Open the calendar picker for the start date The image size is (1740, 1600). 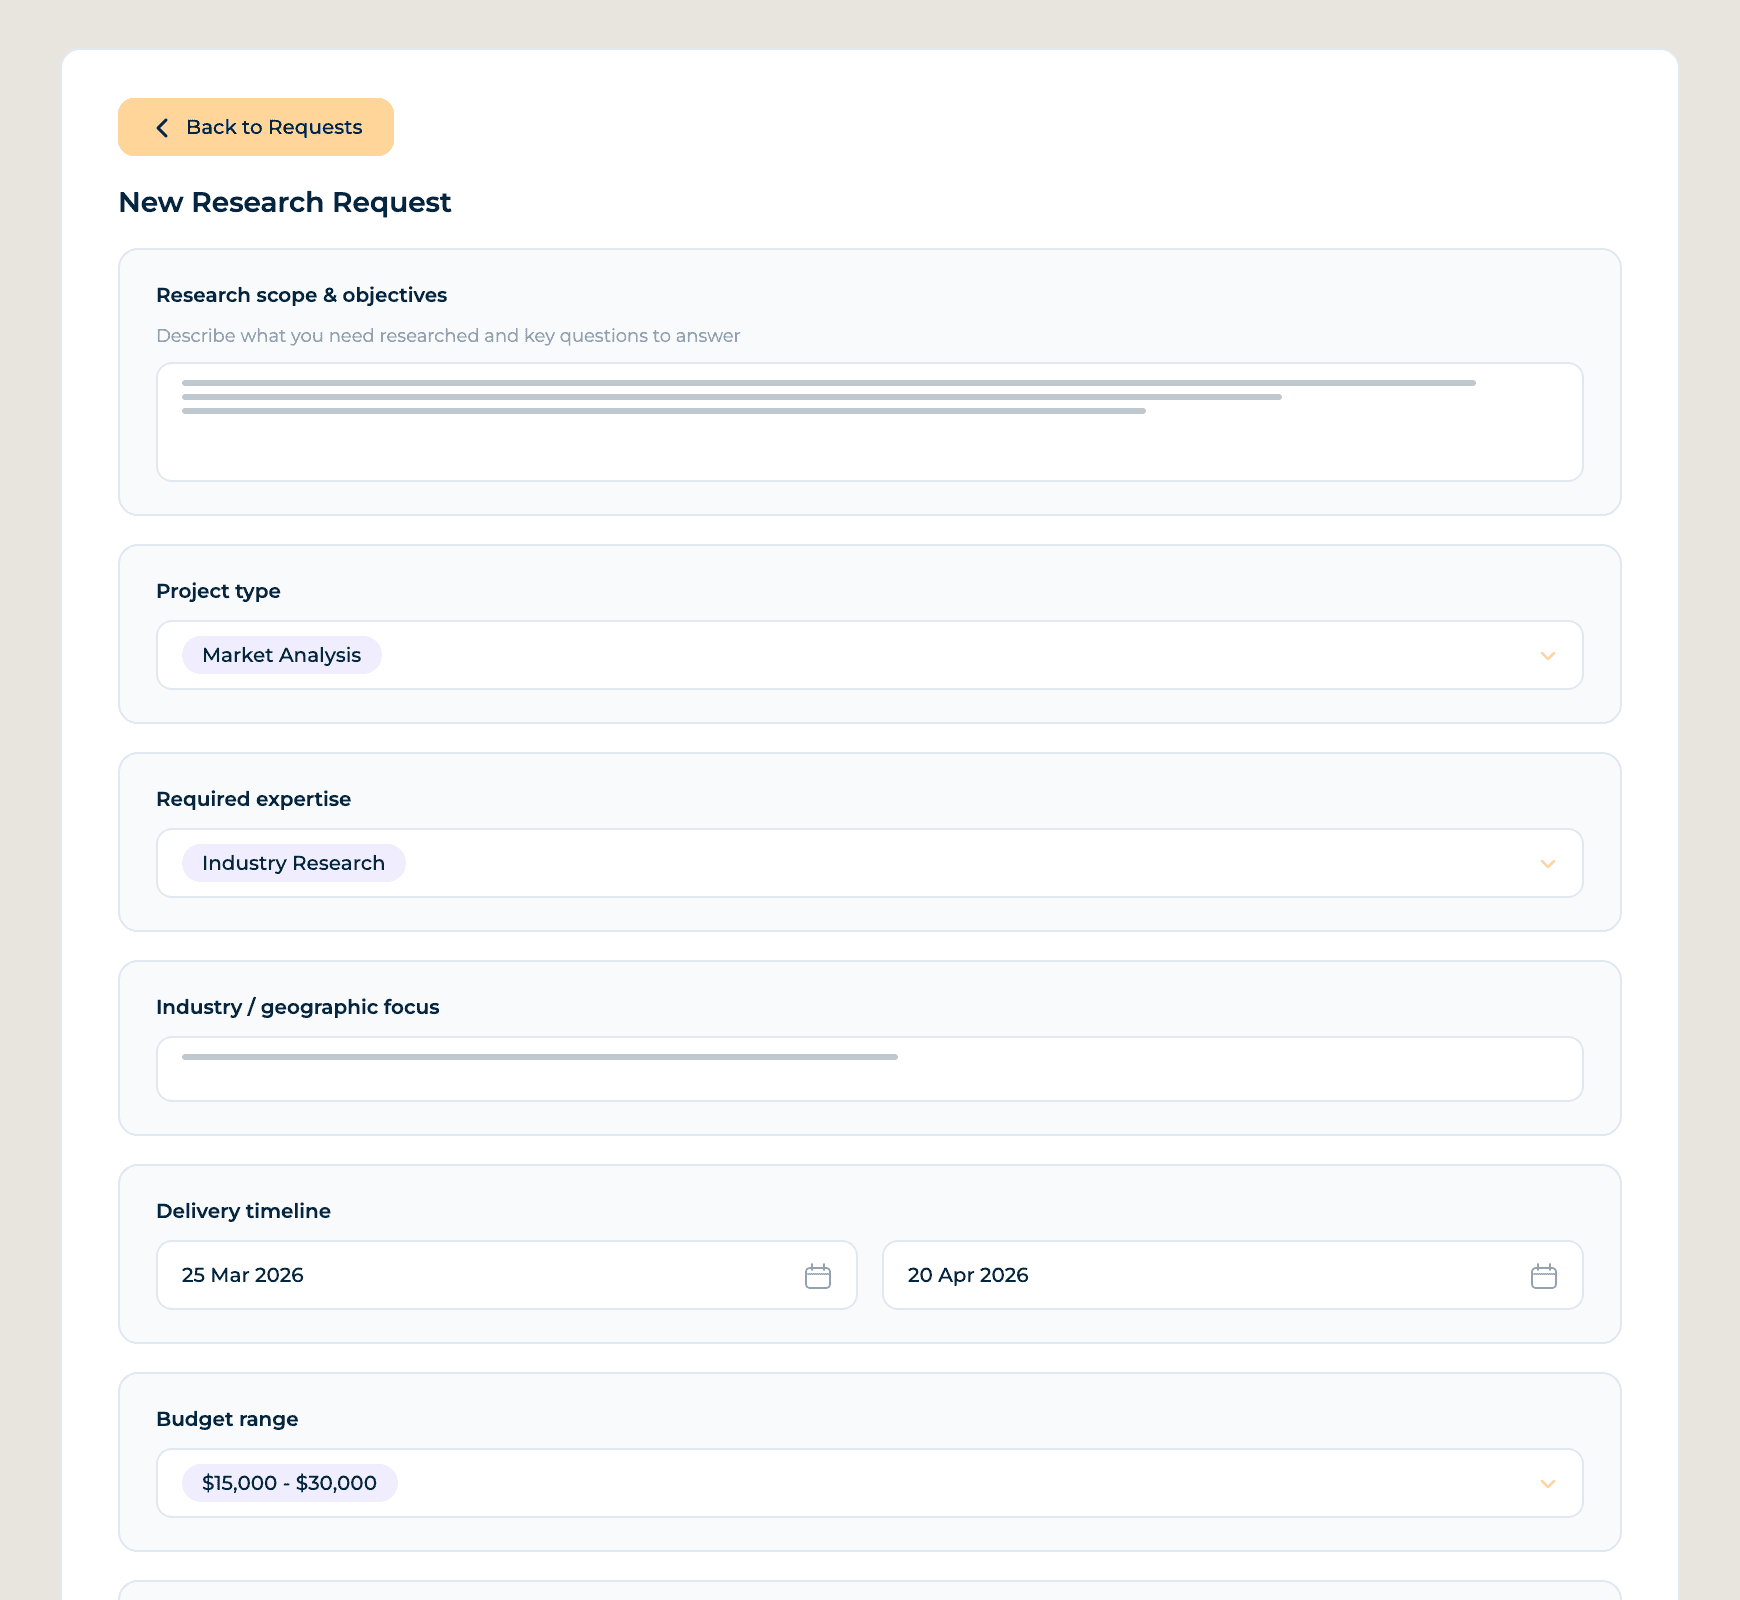[x=817, y=1275]
